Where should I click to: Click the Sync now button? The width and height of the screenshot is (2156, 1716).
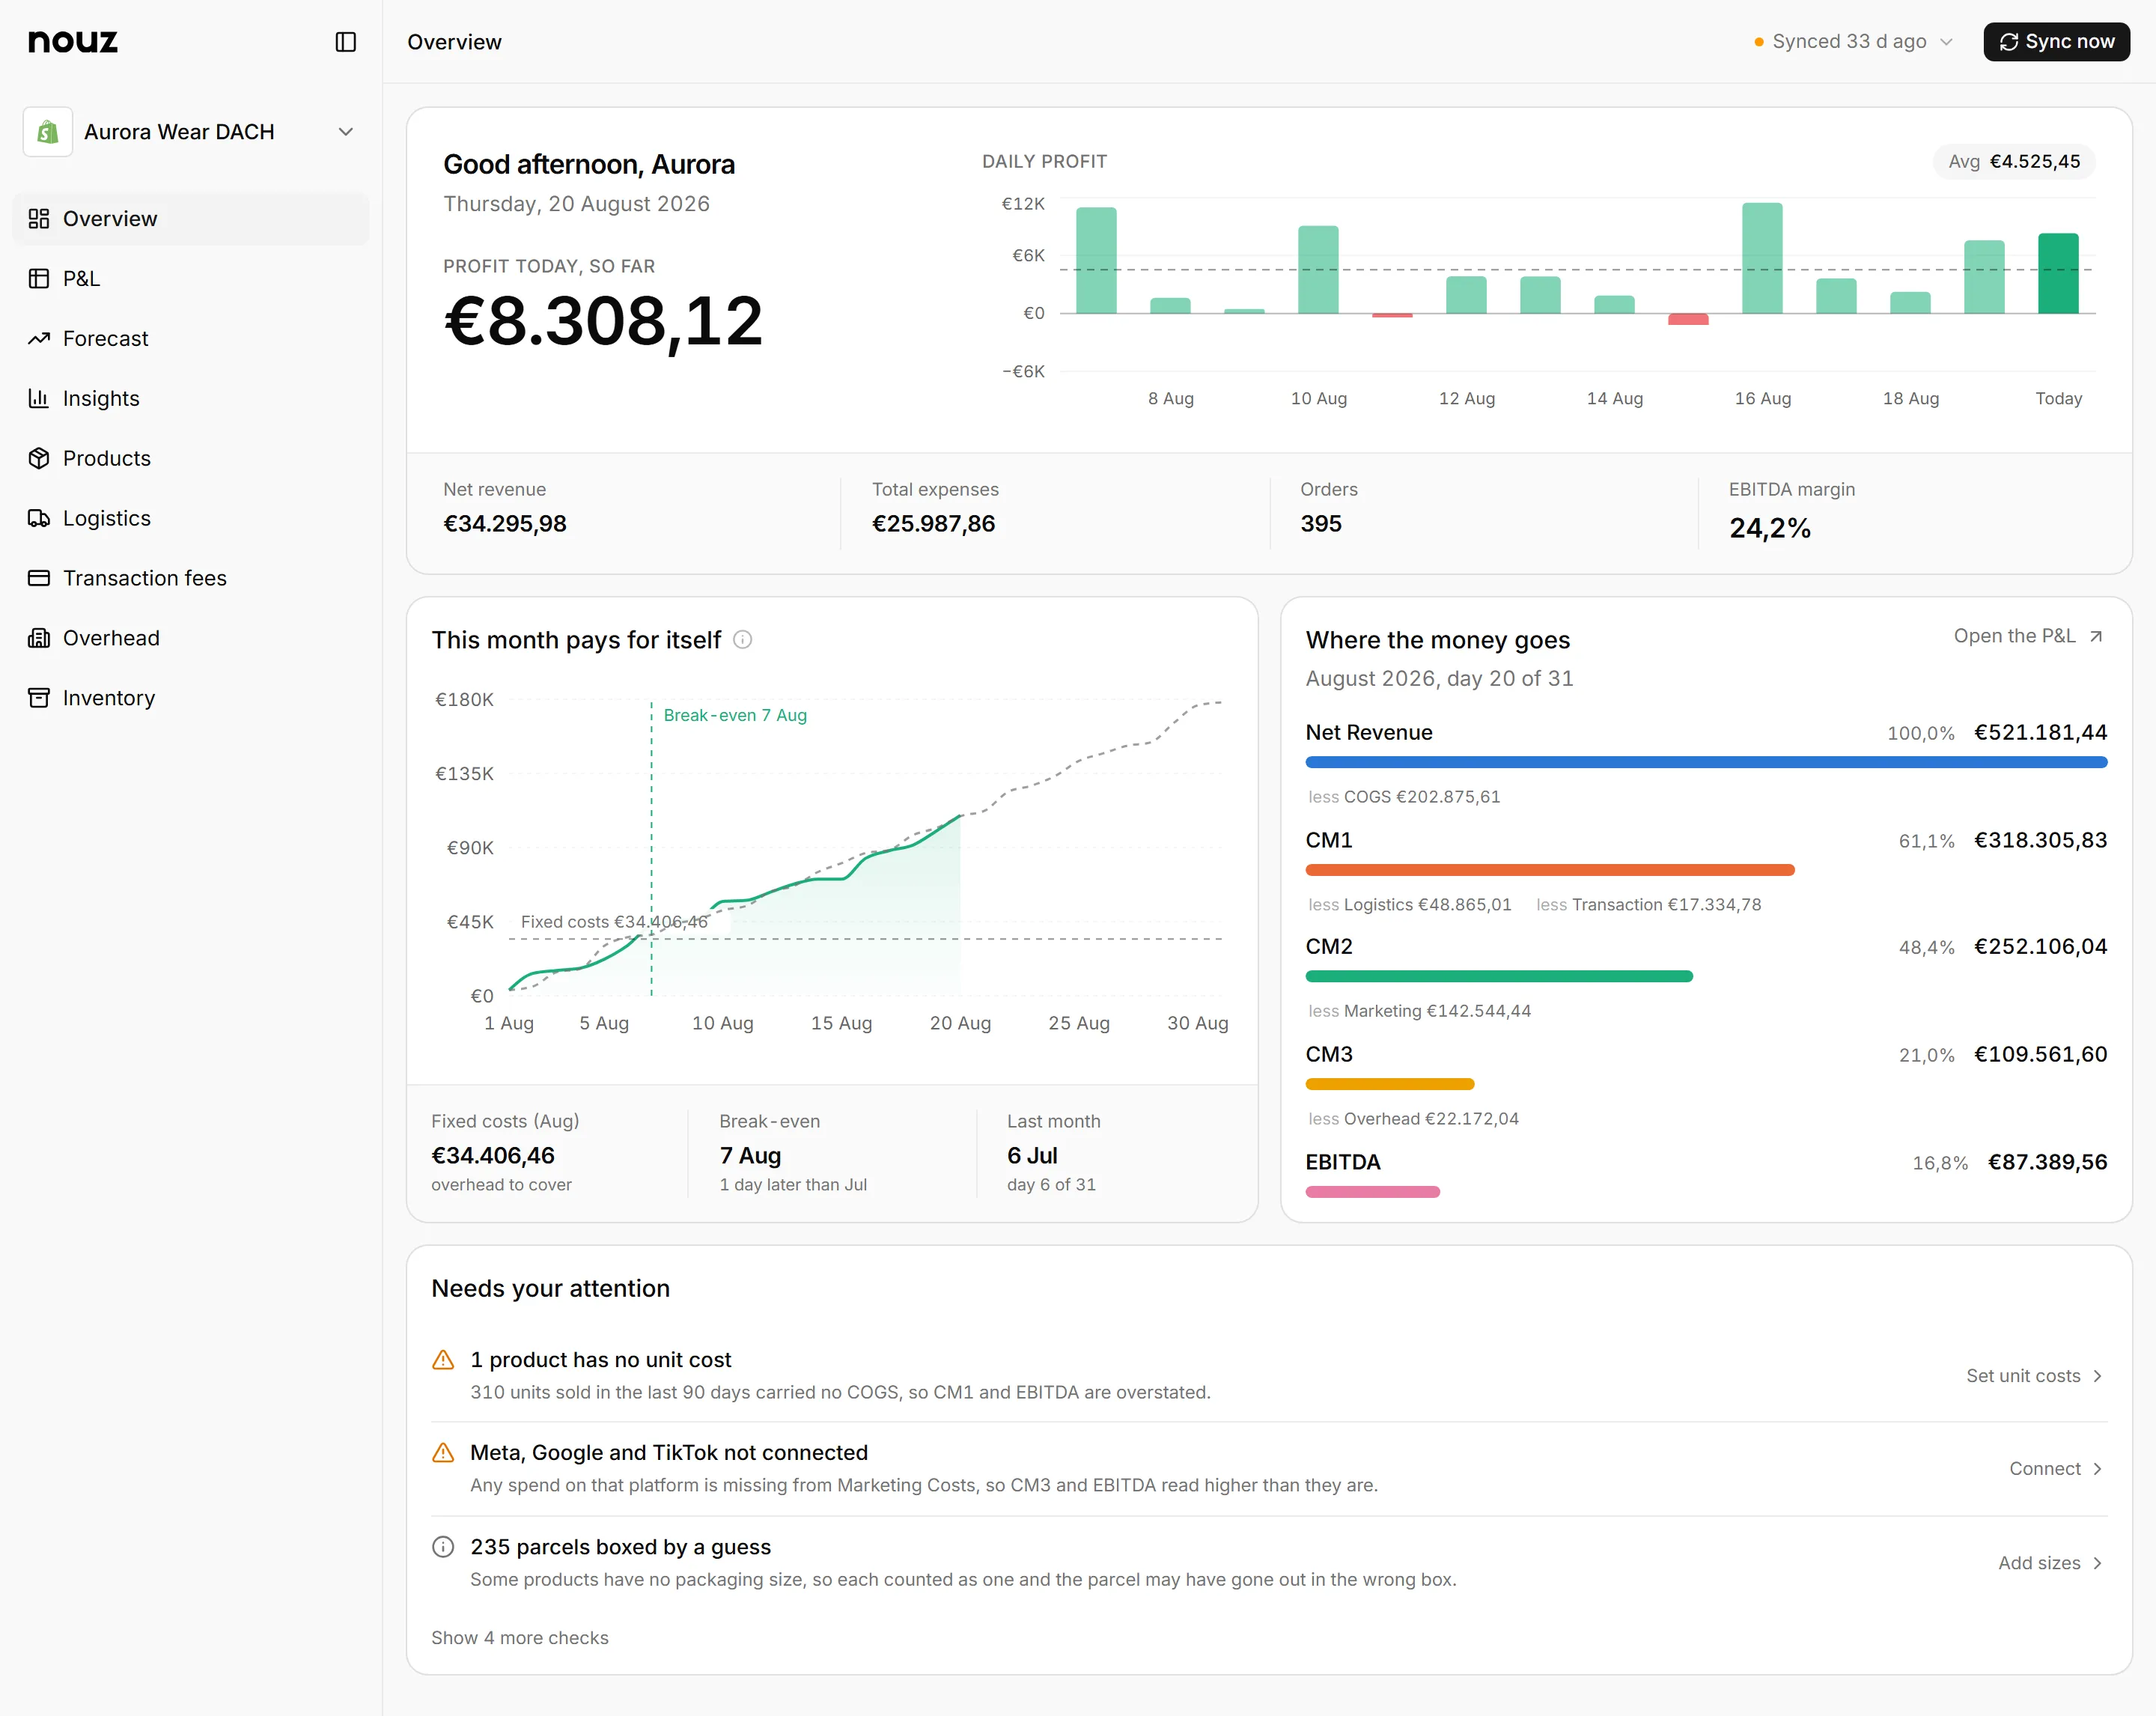tap(2056, 42)
